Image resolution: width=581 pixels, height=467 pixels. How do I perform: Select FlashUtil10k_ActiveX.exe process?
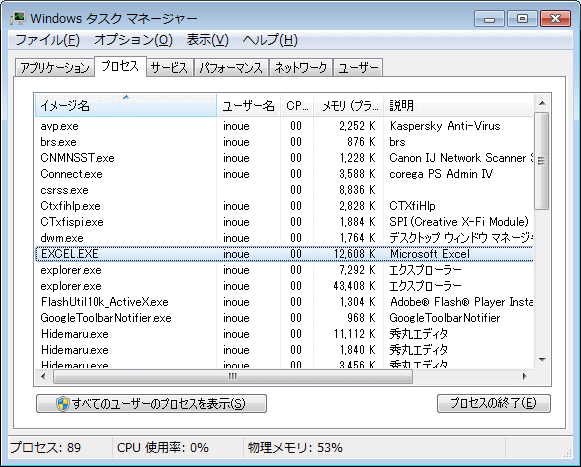pyautogui.click(x=284, y=302)
